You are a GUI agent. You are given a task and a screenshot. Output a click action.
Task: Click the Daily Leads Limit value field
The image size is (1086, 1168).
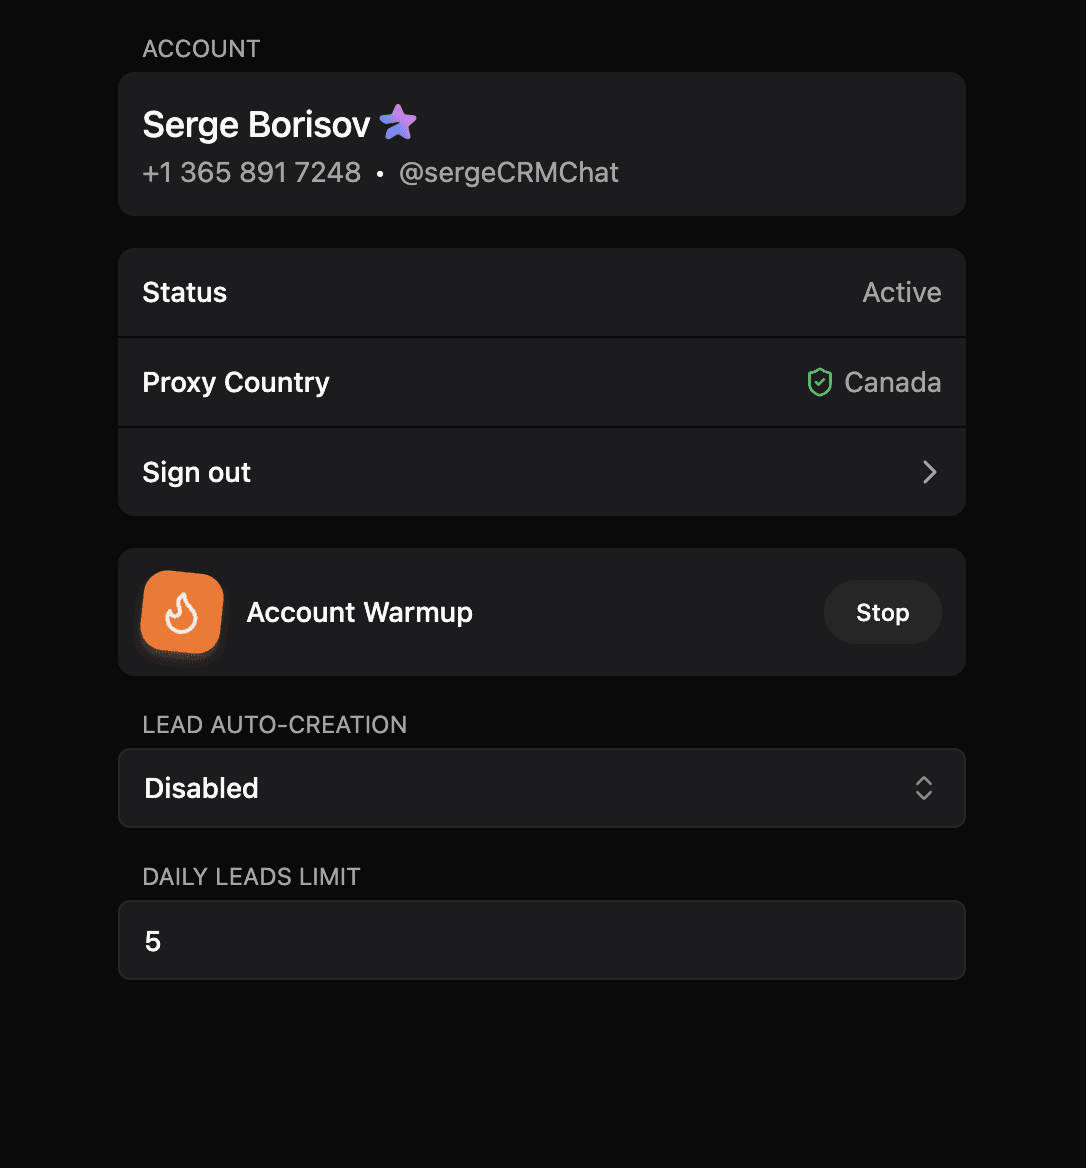tap(542, 939)
